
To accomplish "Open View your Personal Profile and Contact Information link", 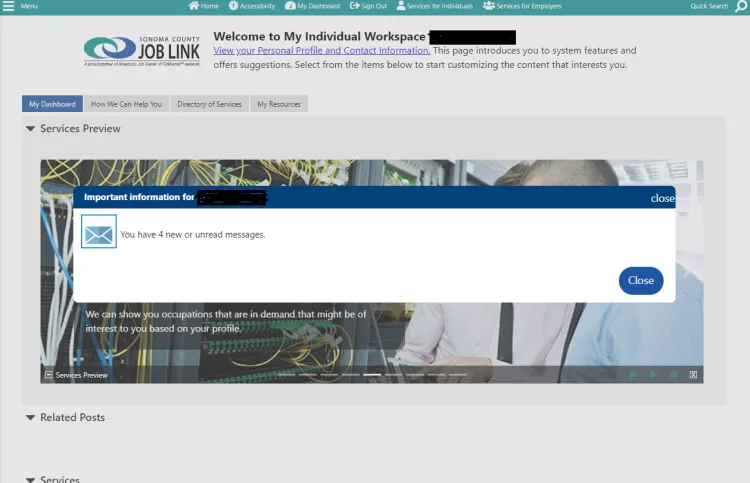I will pos(321,50).
